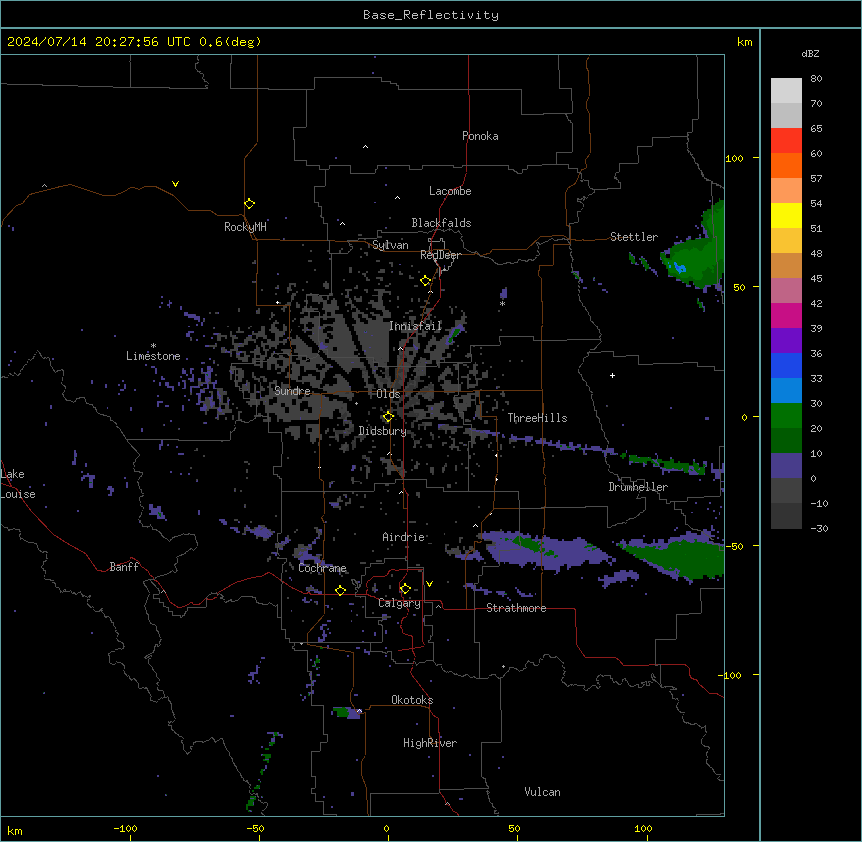Click the RedDeer city label
The width and height of the screenshot is (862, 842).
coord(441,255)
